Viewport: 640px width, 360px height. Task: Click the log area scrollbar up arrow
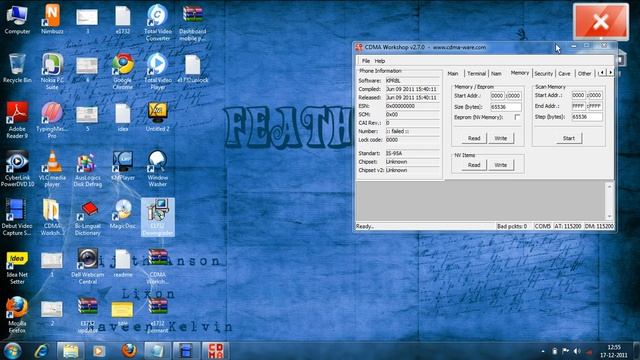click(x=609, y=186)
